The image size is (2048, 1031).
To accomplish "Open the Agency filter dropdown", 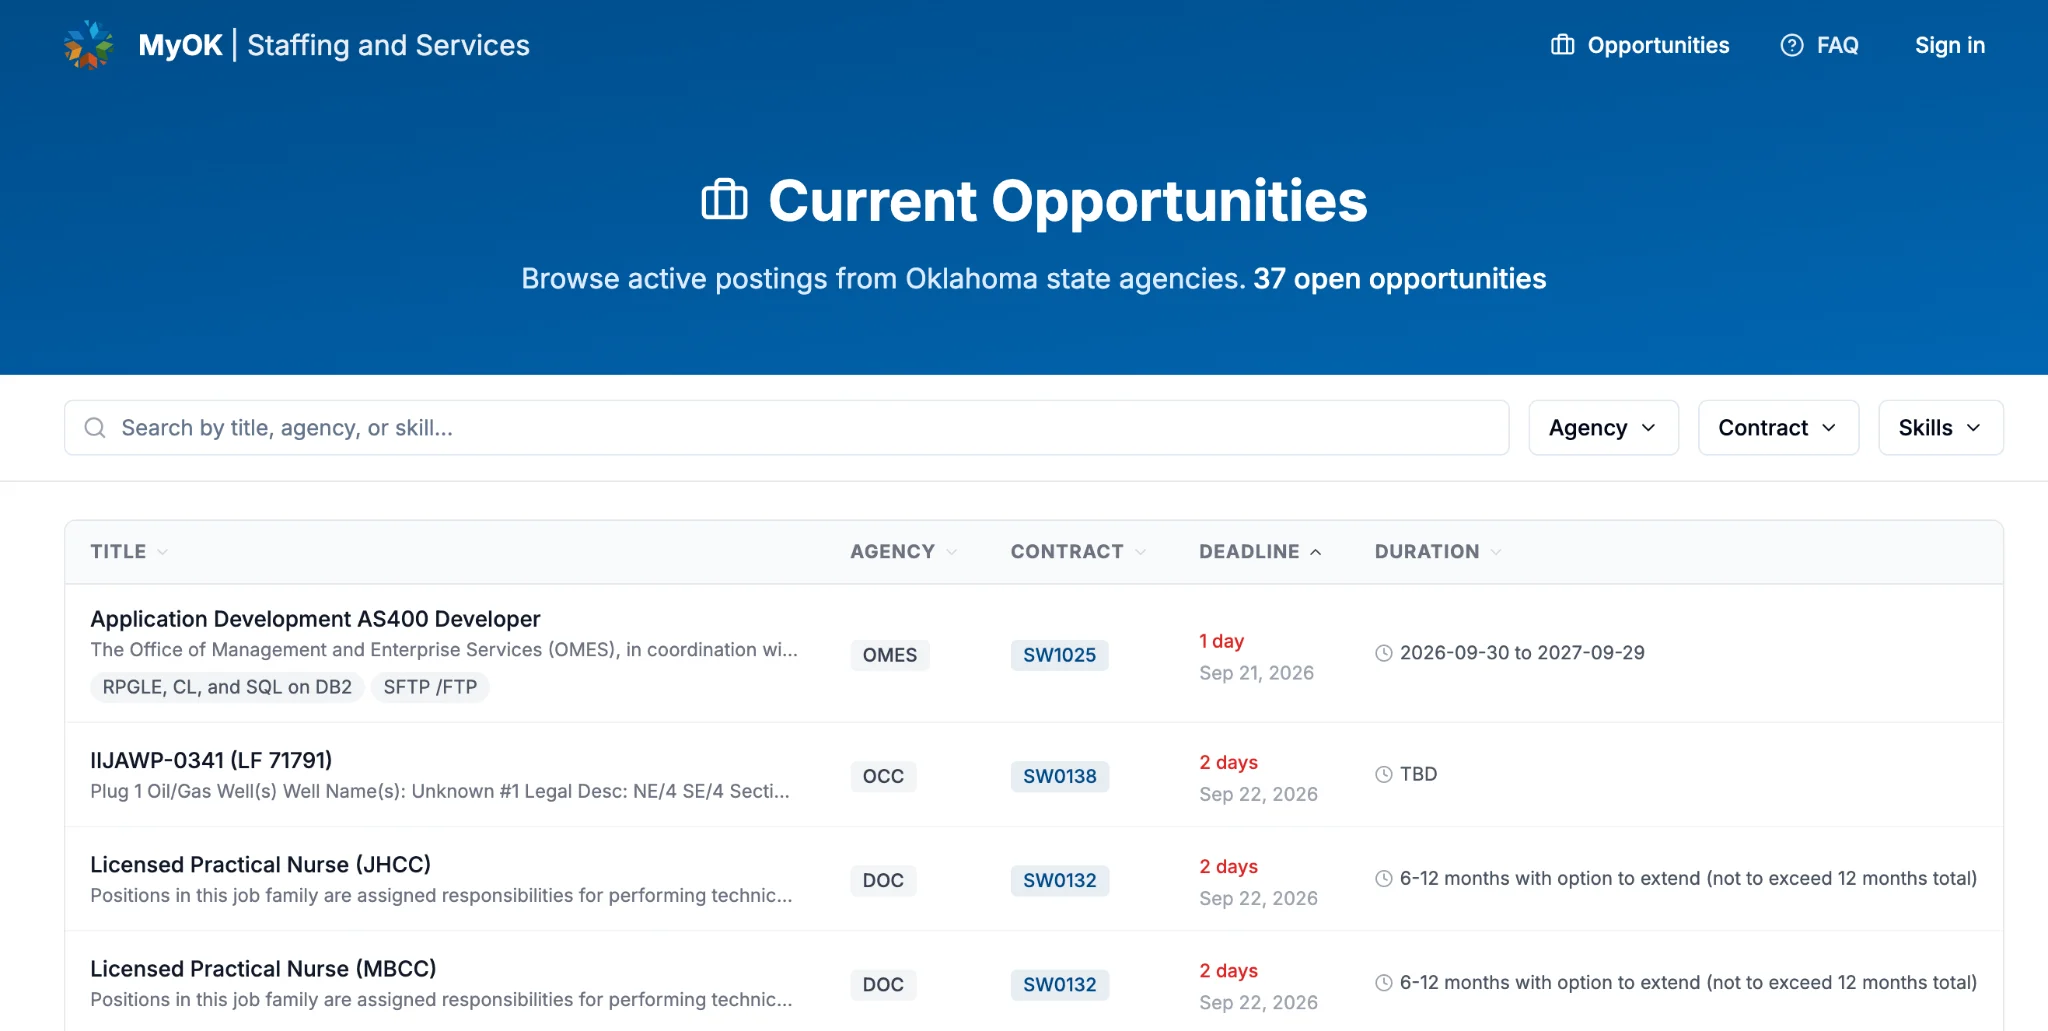I will [1603, 428].
